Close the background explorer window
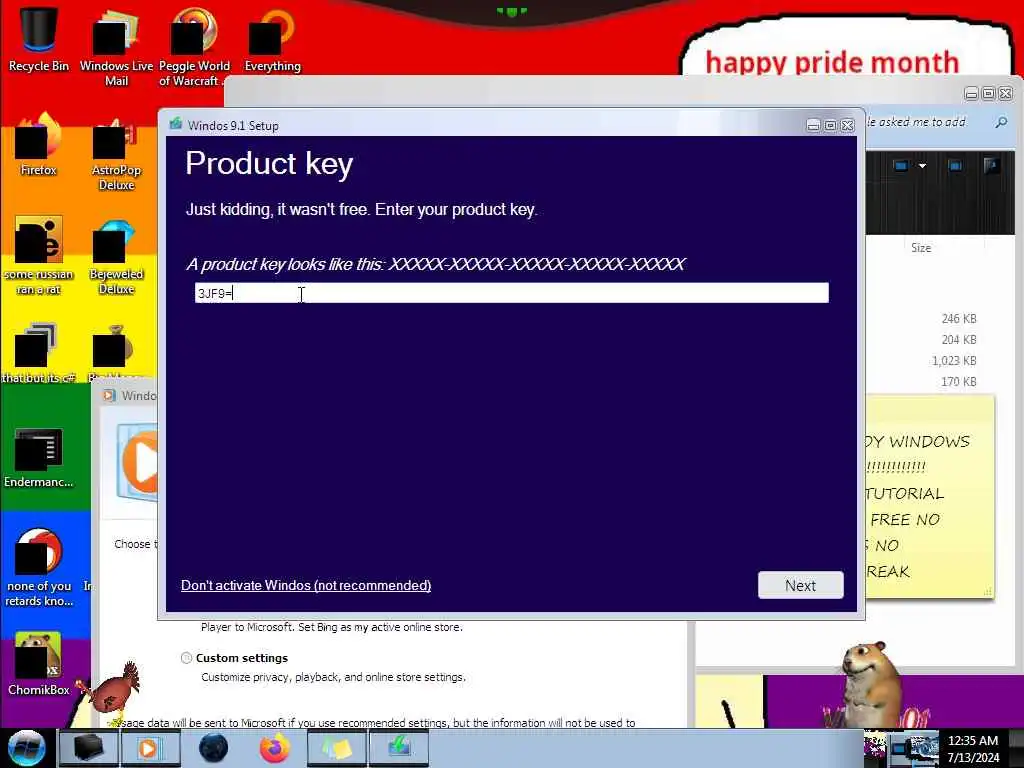This screenshot has height=768, width=1024. (x=1006, y=93)
